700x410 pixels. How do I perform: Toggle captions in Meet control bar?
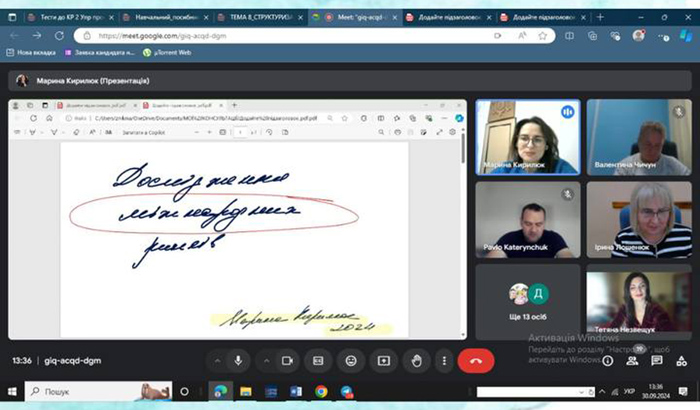(x=318, y=361)
